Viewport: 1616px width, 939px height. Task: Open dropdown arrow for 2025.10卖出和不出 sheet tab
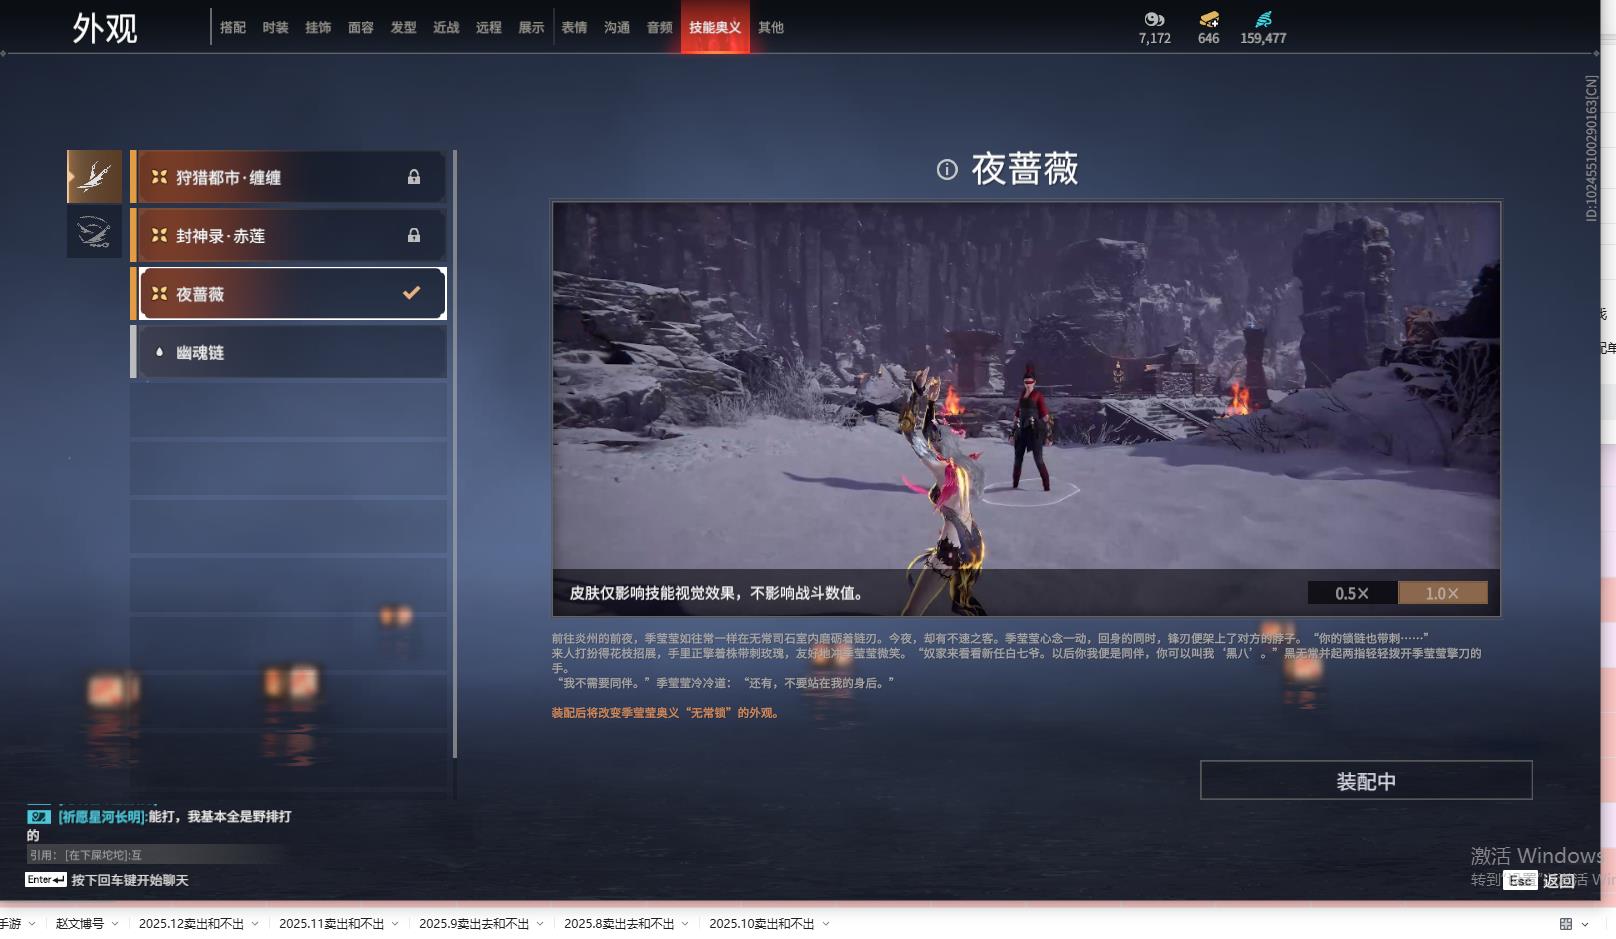[x=826, y=924]
